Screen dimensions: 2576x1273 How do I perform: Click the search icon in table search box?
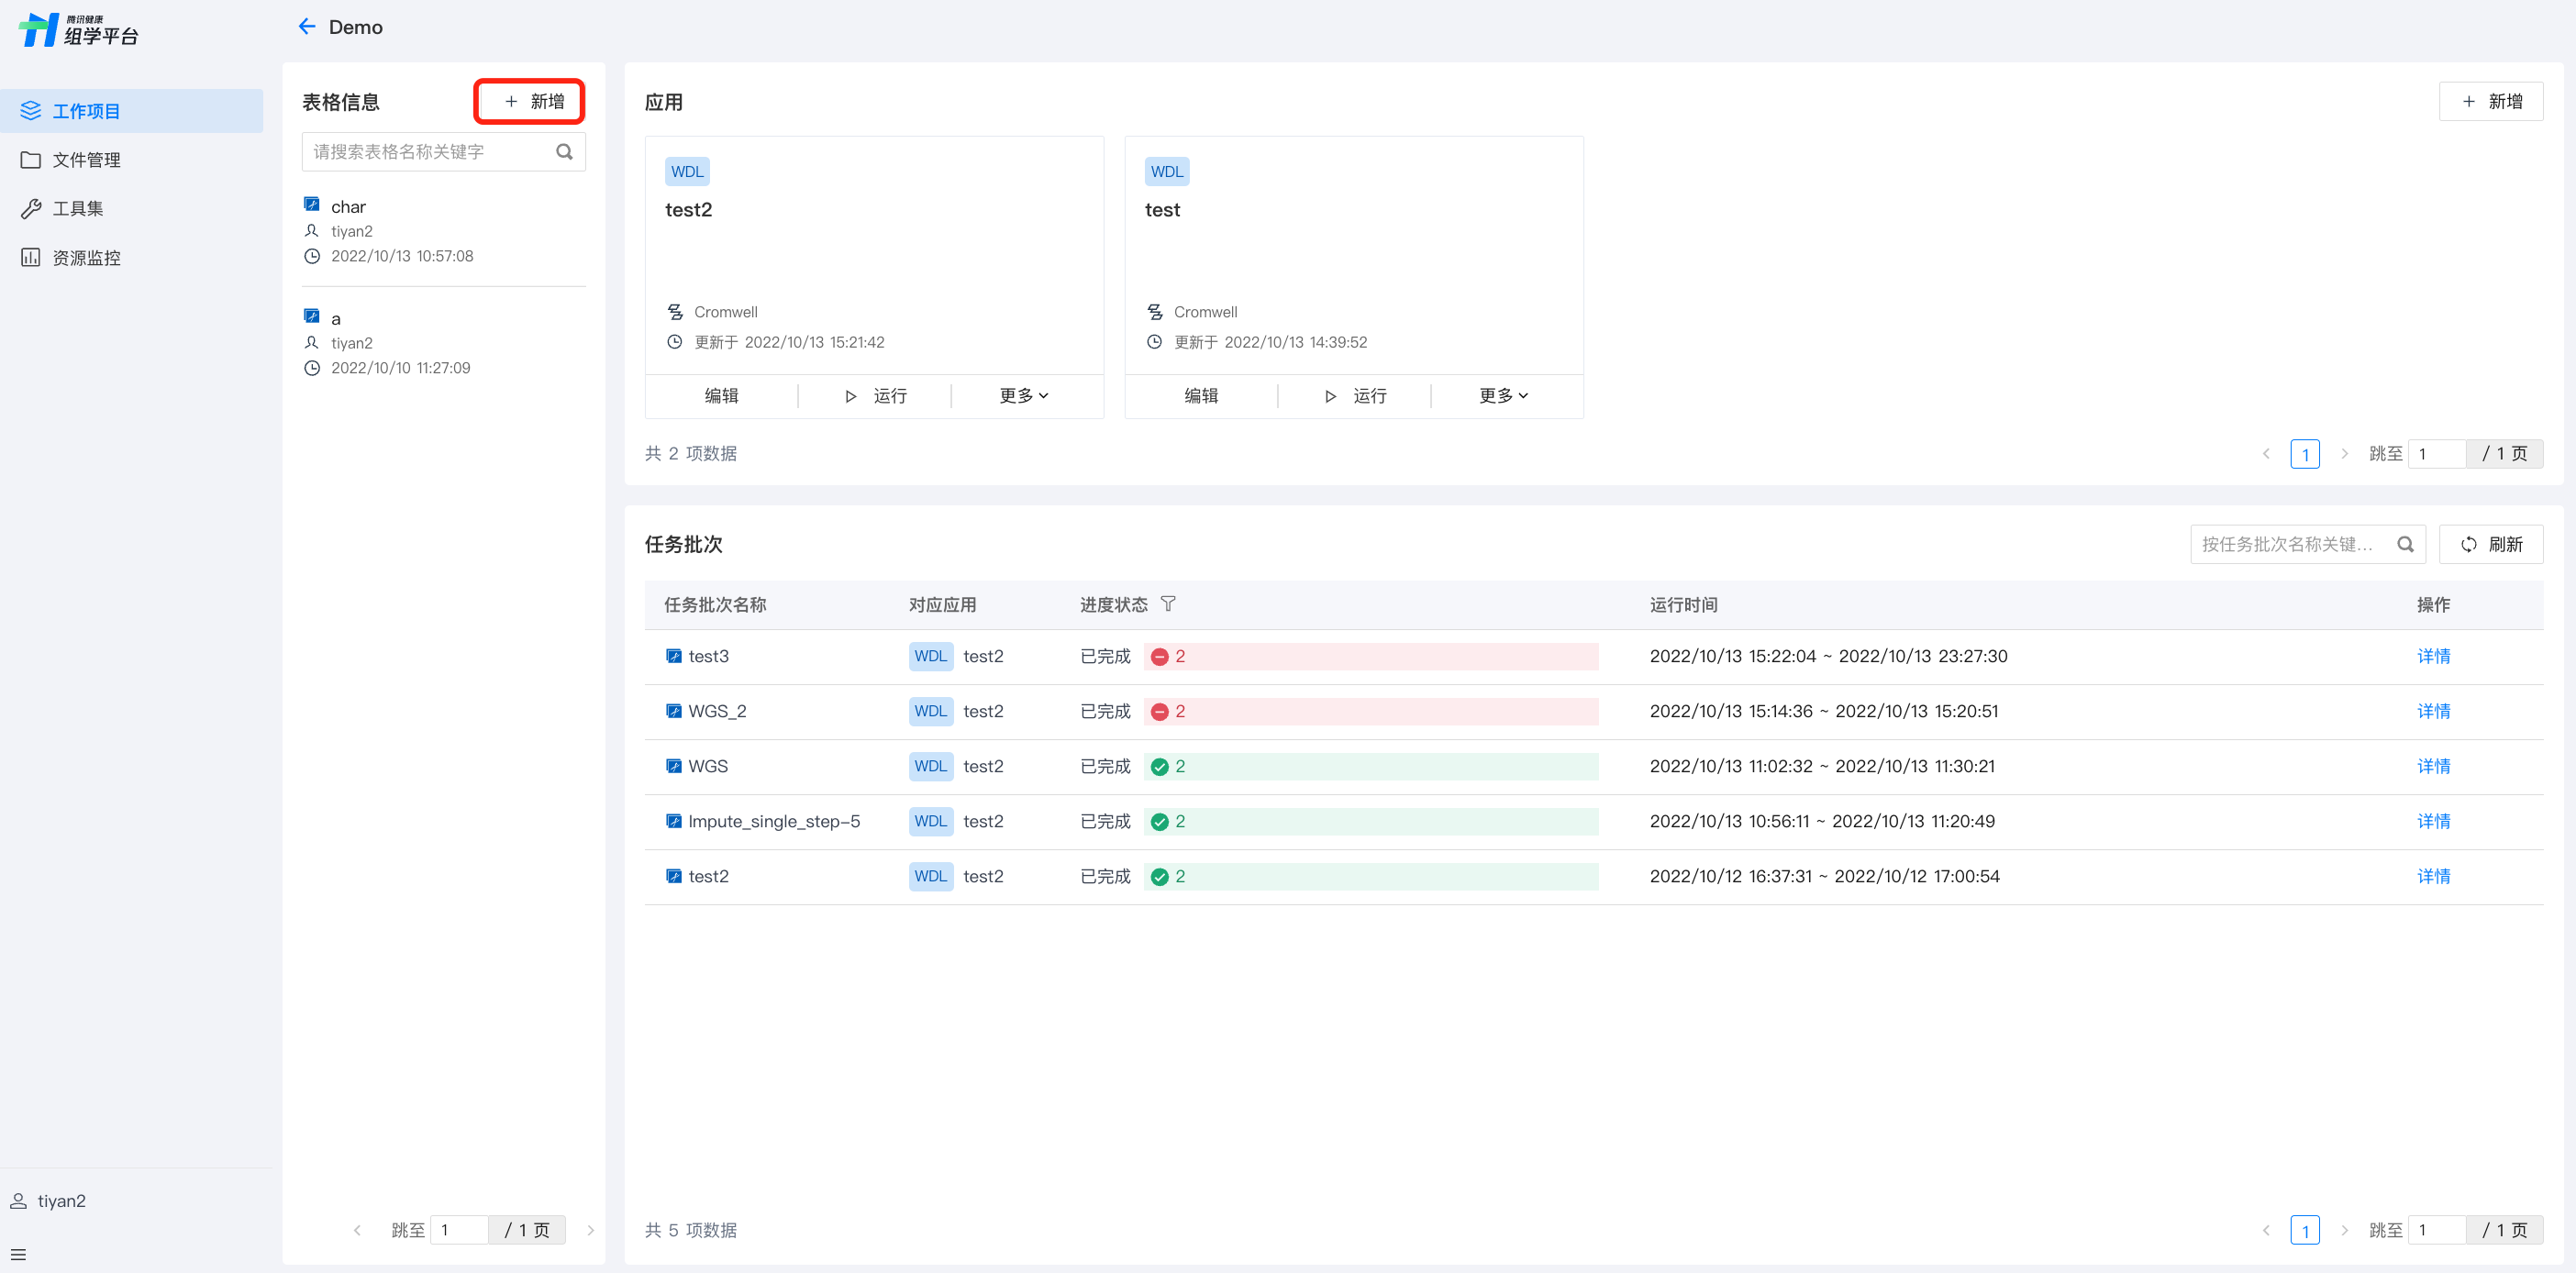coord(564,152)
